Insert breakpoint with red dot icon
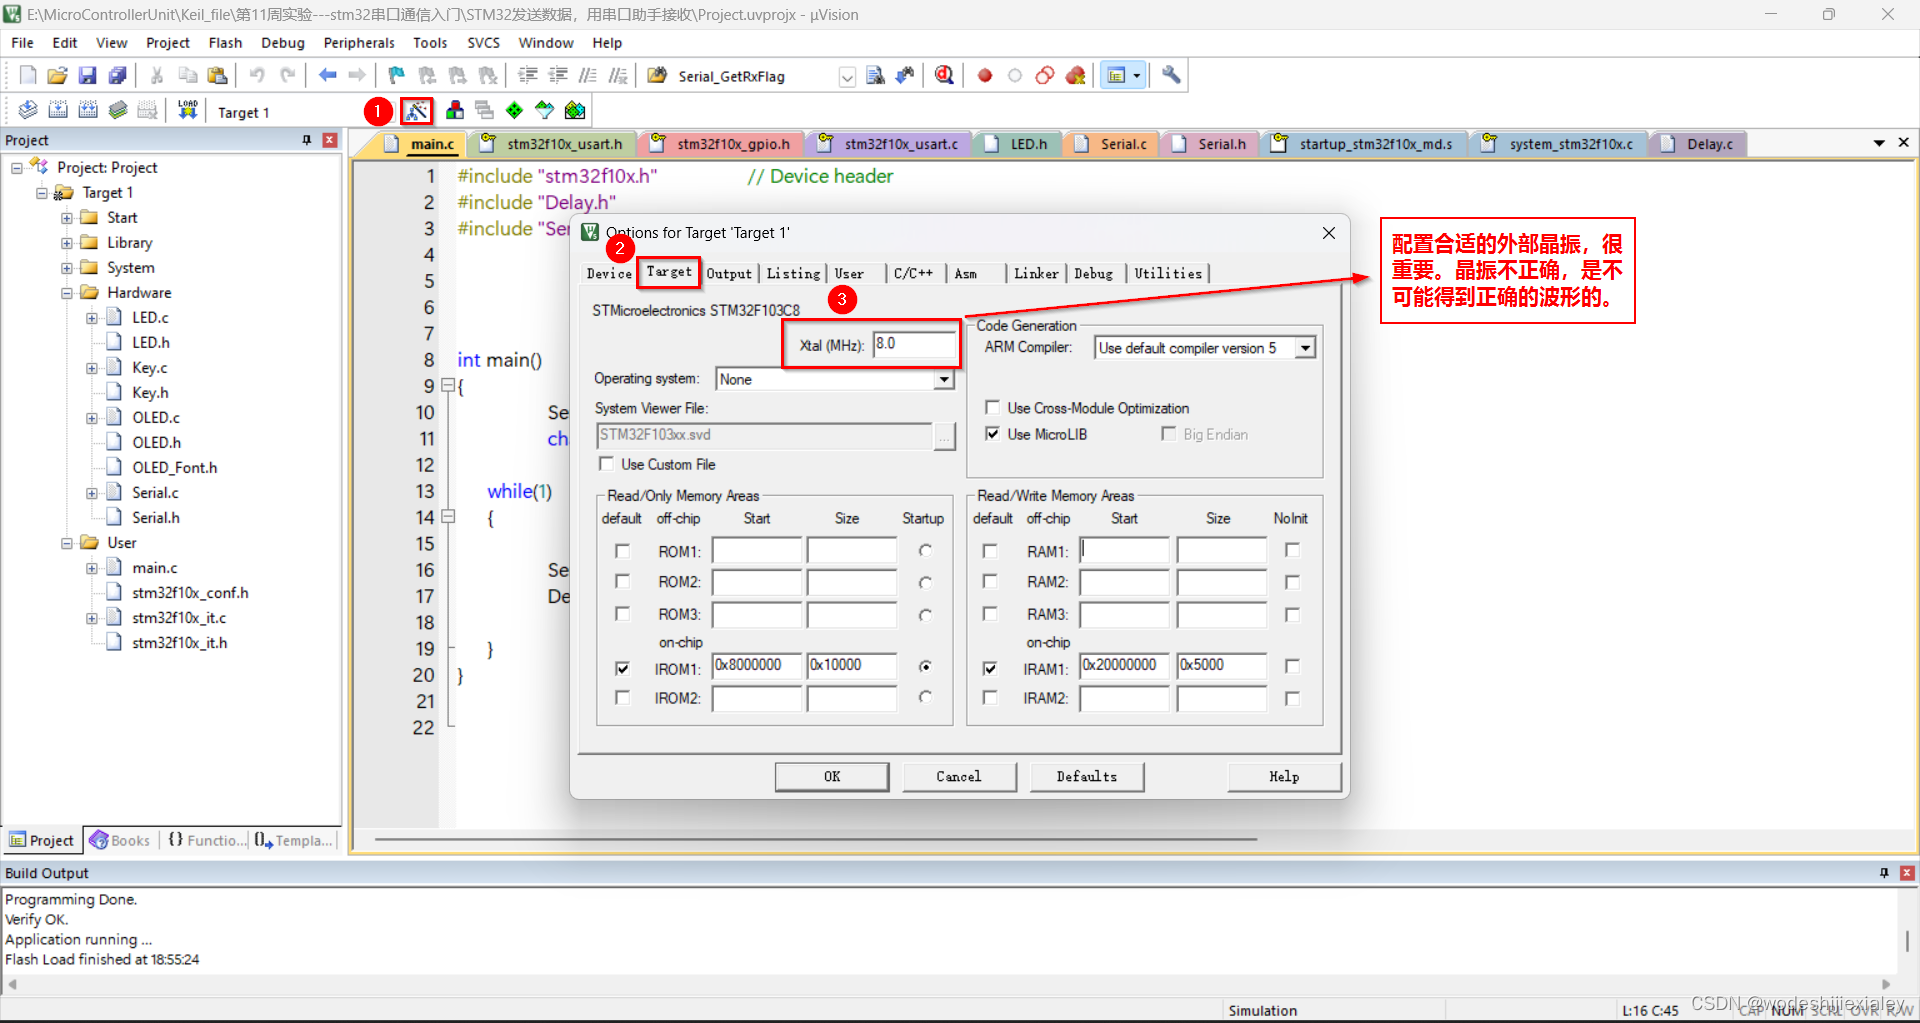The height and width of the screenshot is (1023, 1920). 985,75
